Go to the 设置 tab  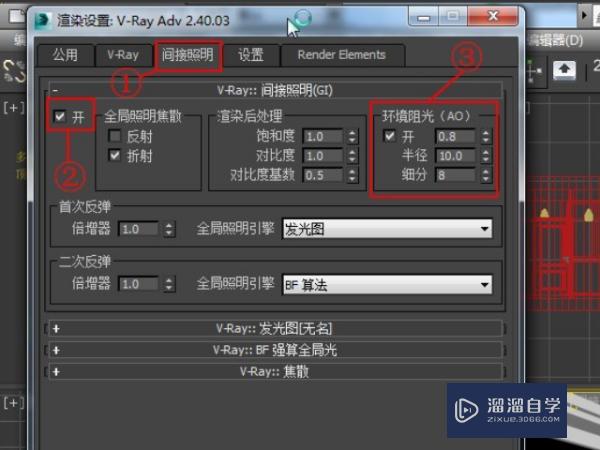[251, 55]
